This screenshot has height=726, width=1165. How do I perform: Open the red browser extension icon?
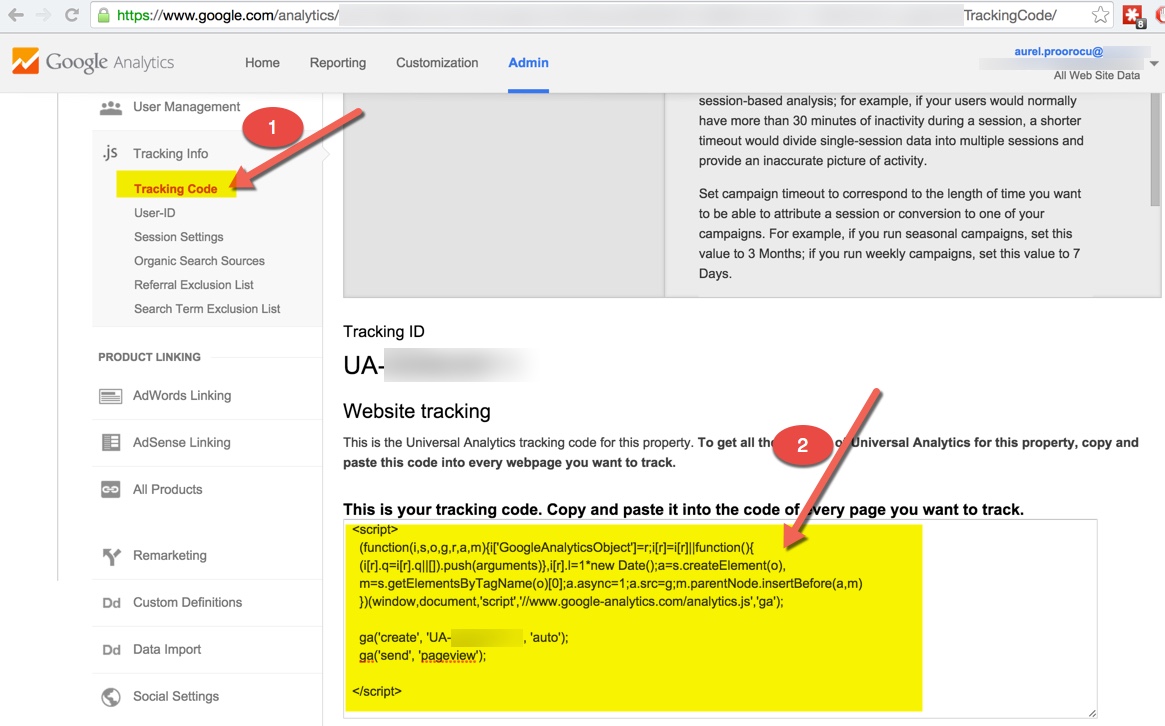[1133, 16]
